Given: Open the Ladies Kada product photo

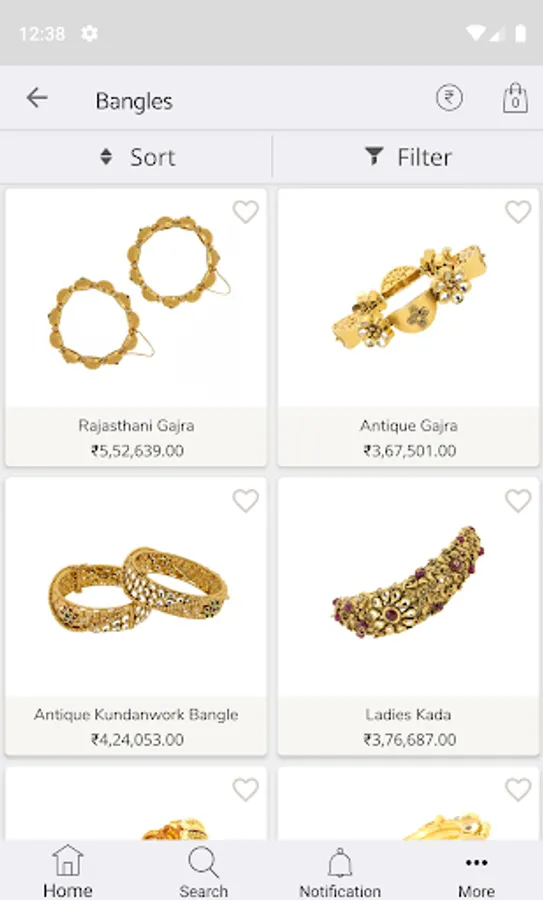Looking at the screenshot, I should point(409,583).
